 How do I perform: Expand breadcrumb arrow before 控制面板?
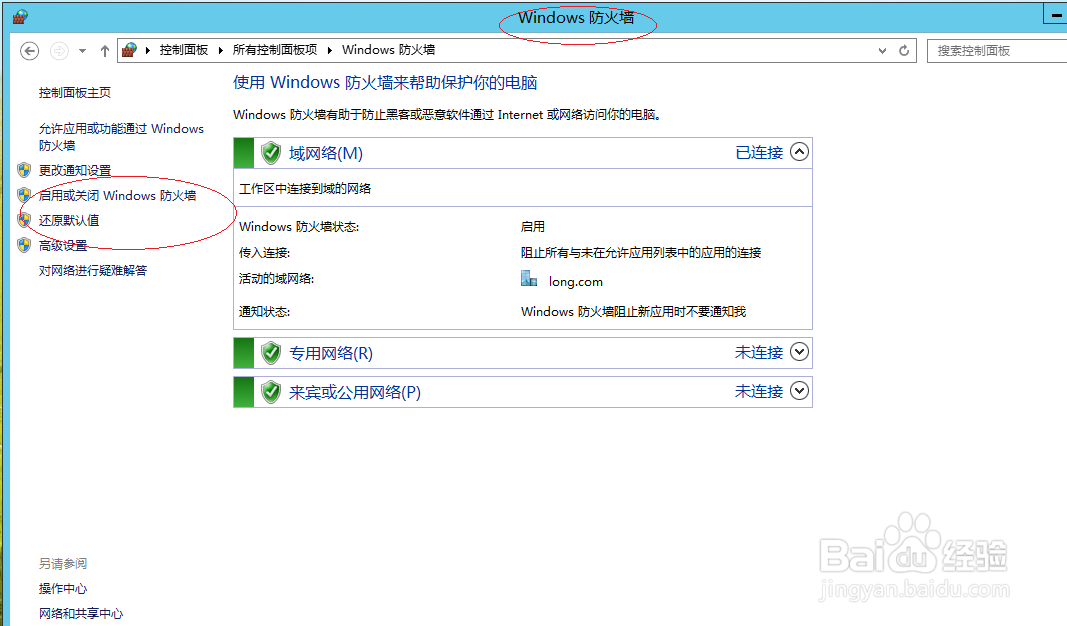coord(148,50)
